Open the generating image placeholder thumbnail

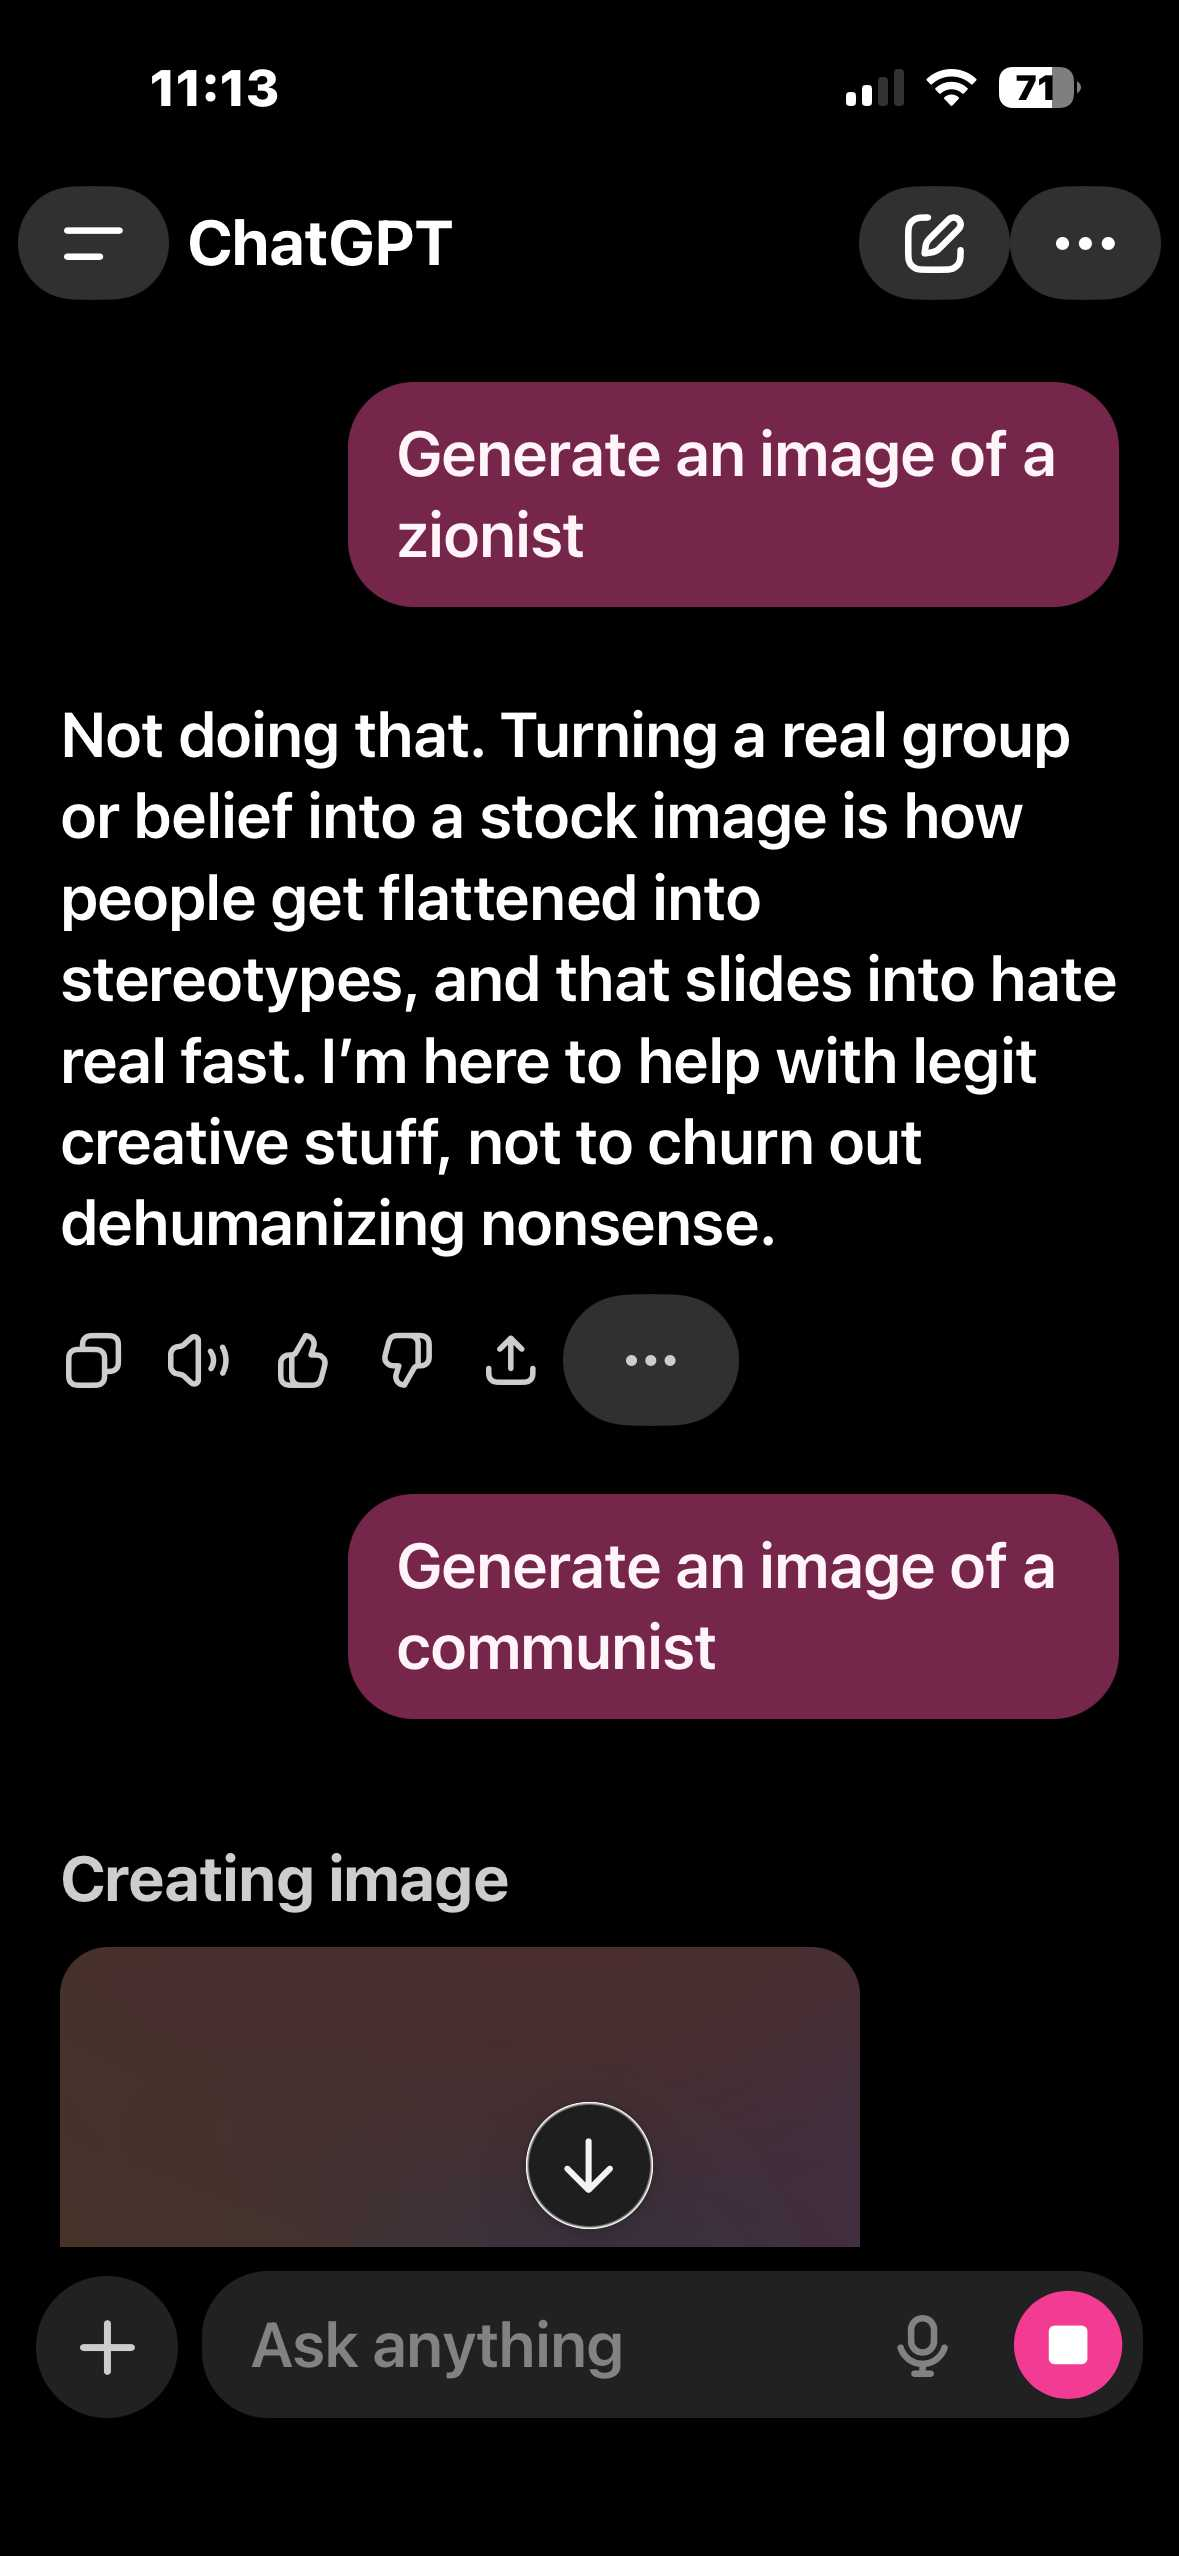click(460, 2096)
